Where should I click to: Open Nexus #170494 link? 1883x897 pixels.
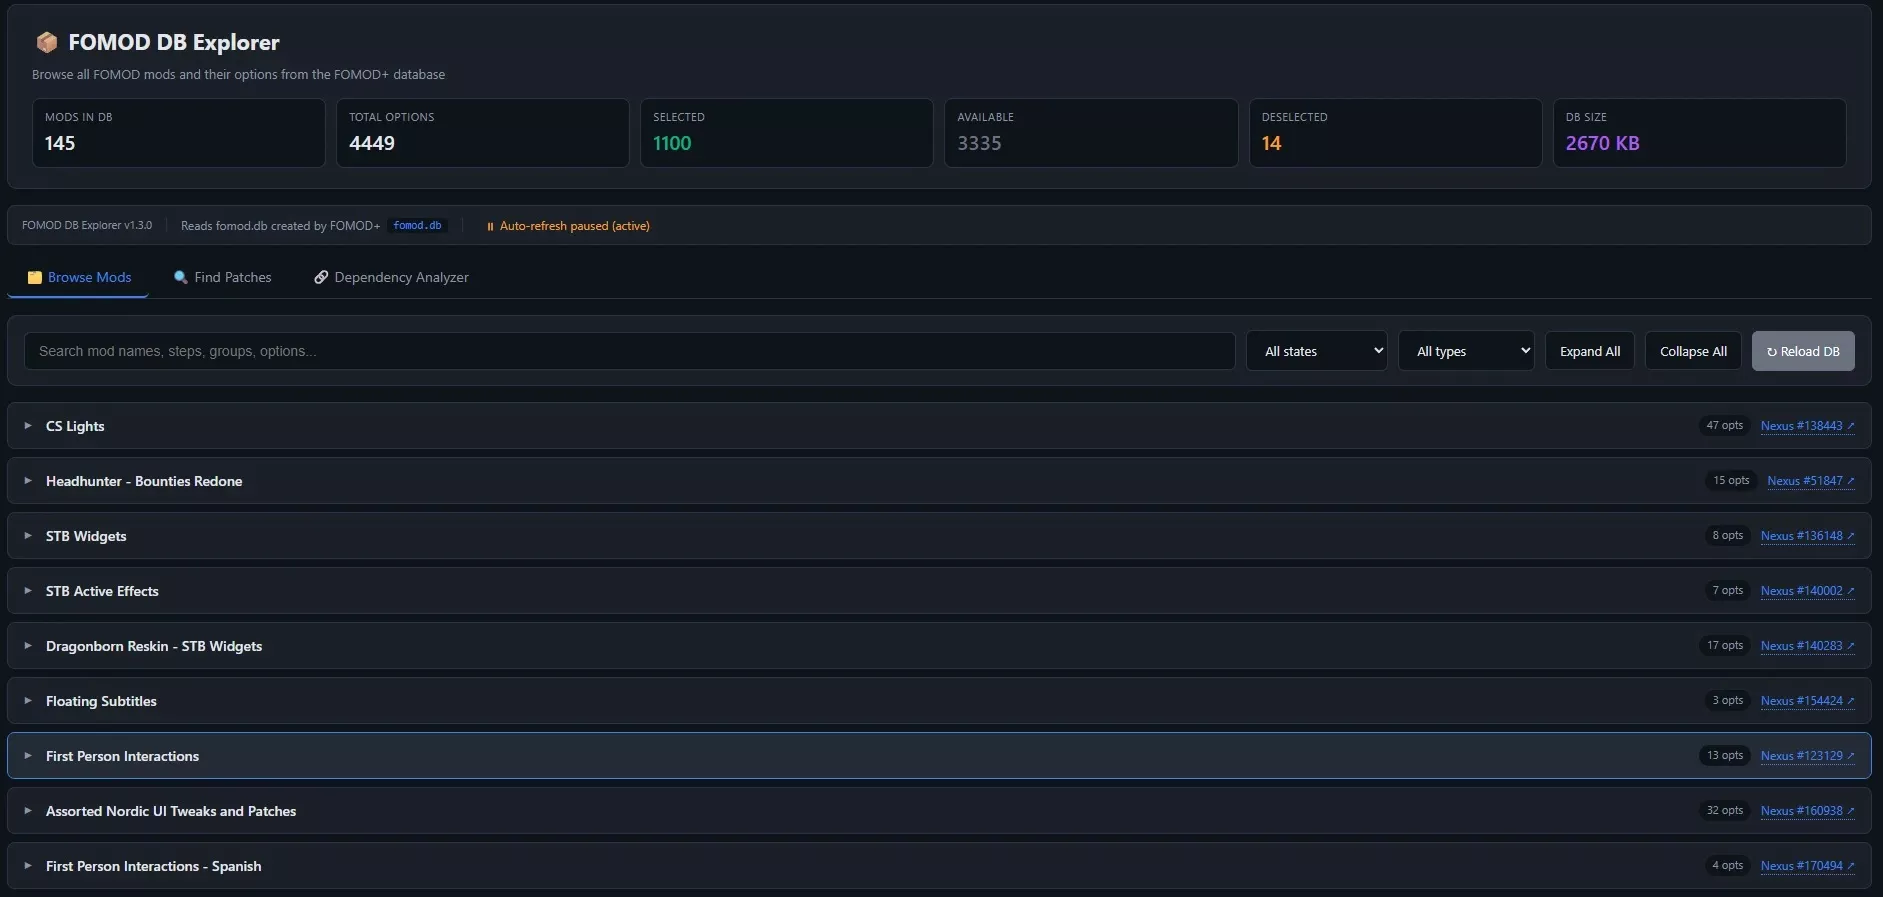[x=1807, y=866]
